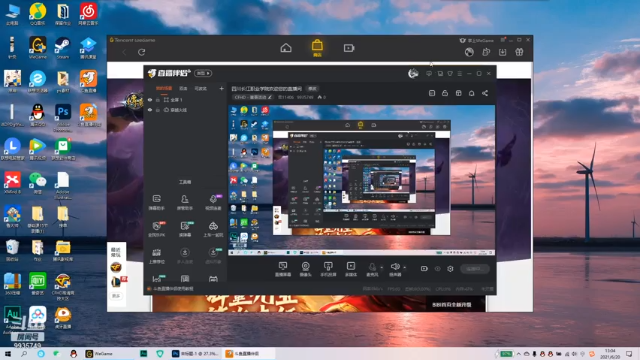The image size is (640, 360).
Task: Expand microphone options arrow
Action: click(382, 268)
